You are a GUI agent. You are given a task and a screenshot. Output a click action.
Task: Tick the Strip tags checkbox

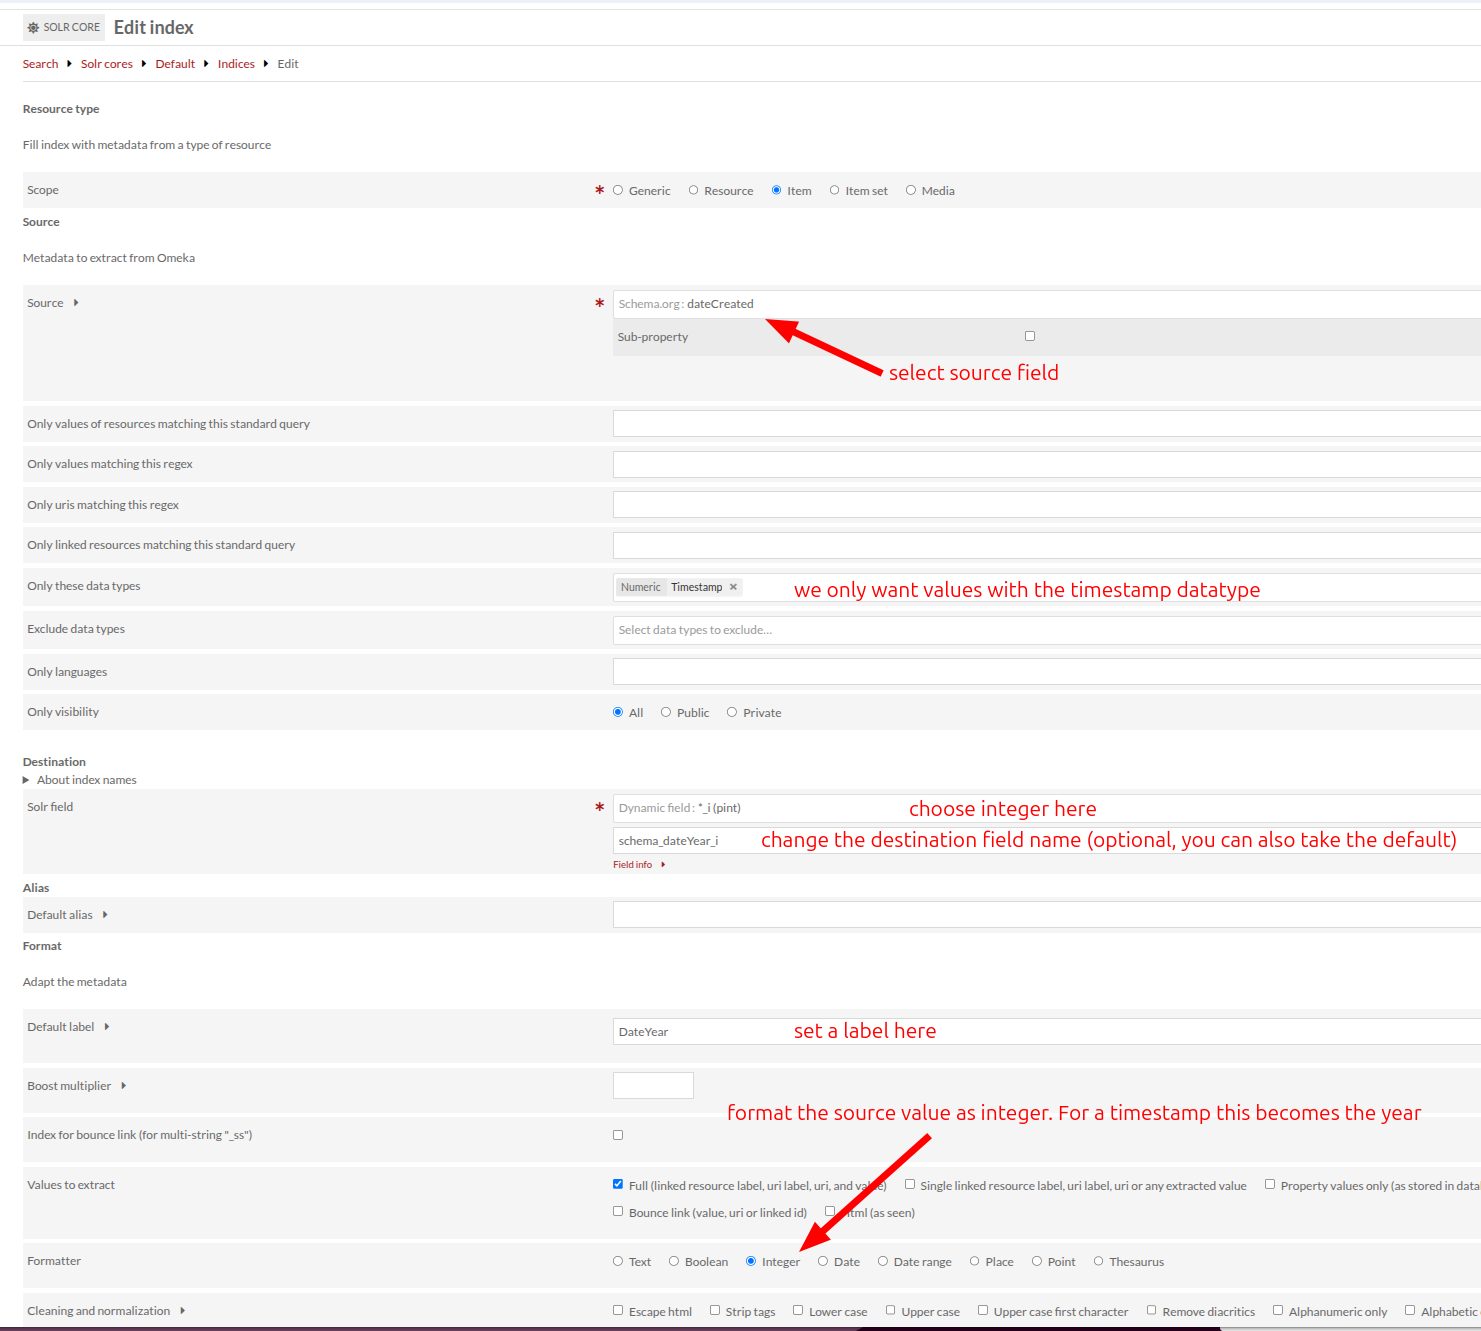[x=715, y=1311]
